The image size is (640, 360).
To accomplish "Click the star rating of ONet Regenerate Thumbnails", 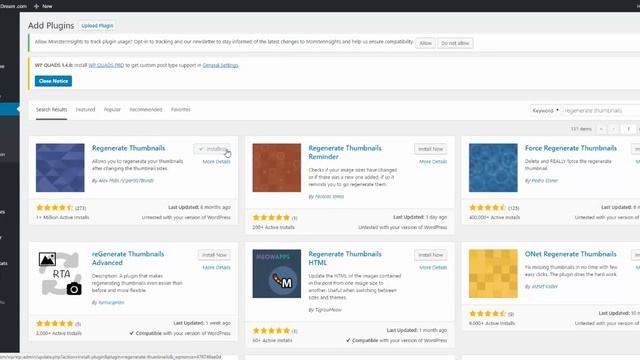I will [x=488, y=314].
